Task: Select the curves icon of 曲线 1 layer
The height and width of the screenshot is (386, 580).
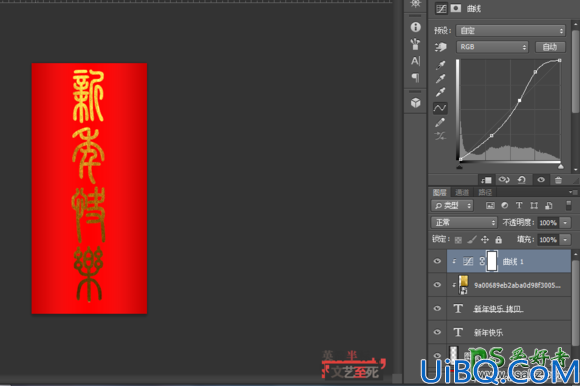Action: pyautogui.click(x=468, y=261)
